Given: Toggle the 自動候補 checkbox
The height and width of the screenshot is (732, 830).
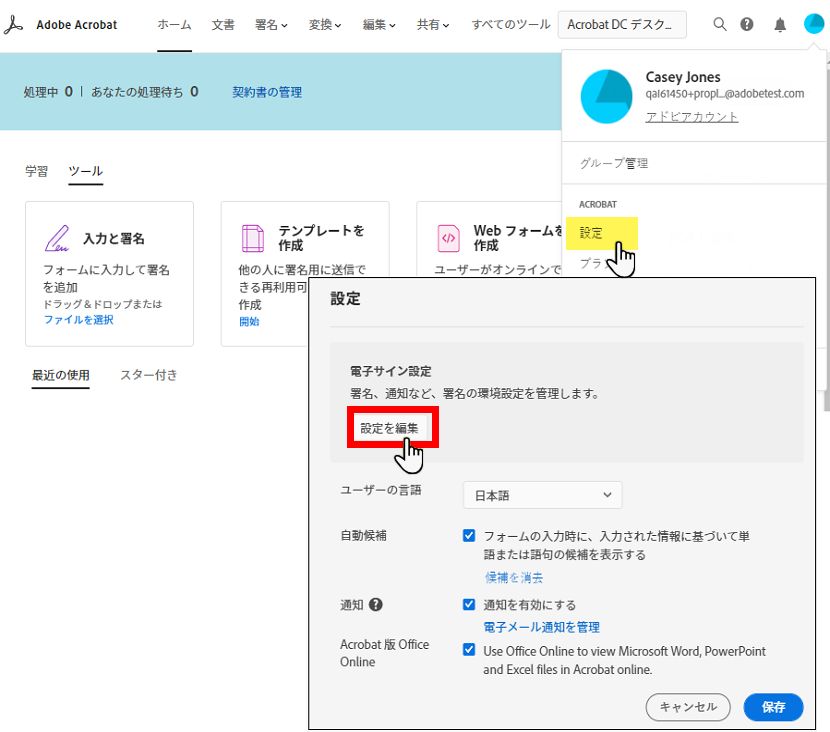Looking at the screenshot, I should [x=469, y=535].
